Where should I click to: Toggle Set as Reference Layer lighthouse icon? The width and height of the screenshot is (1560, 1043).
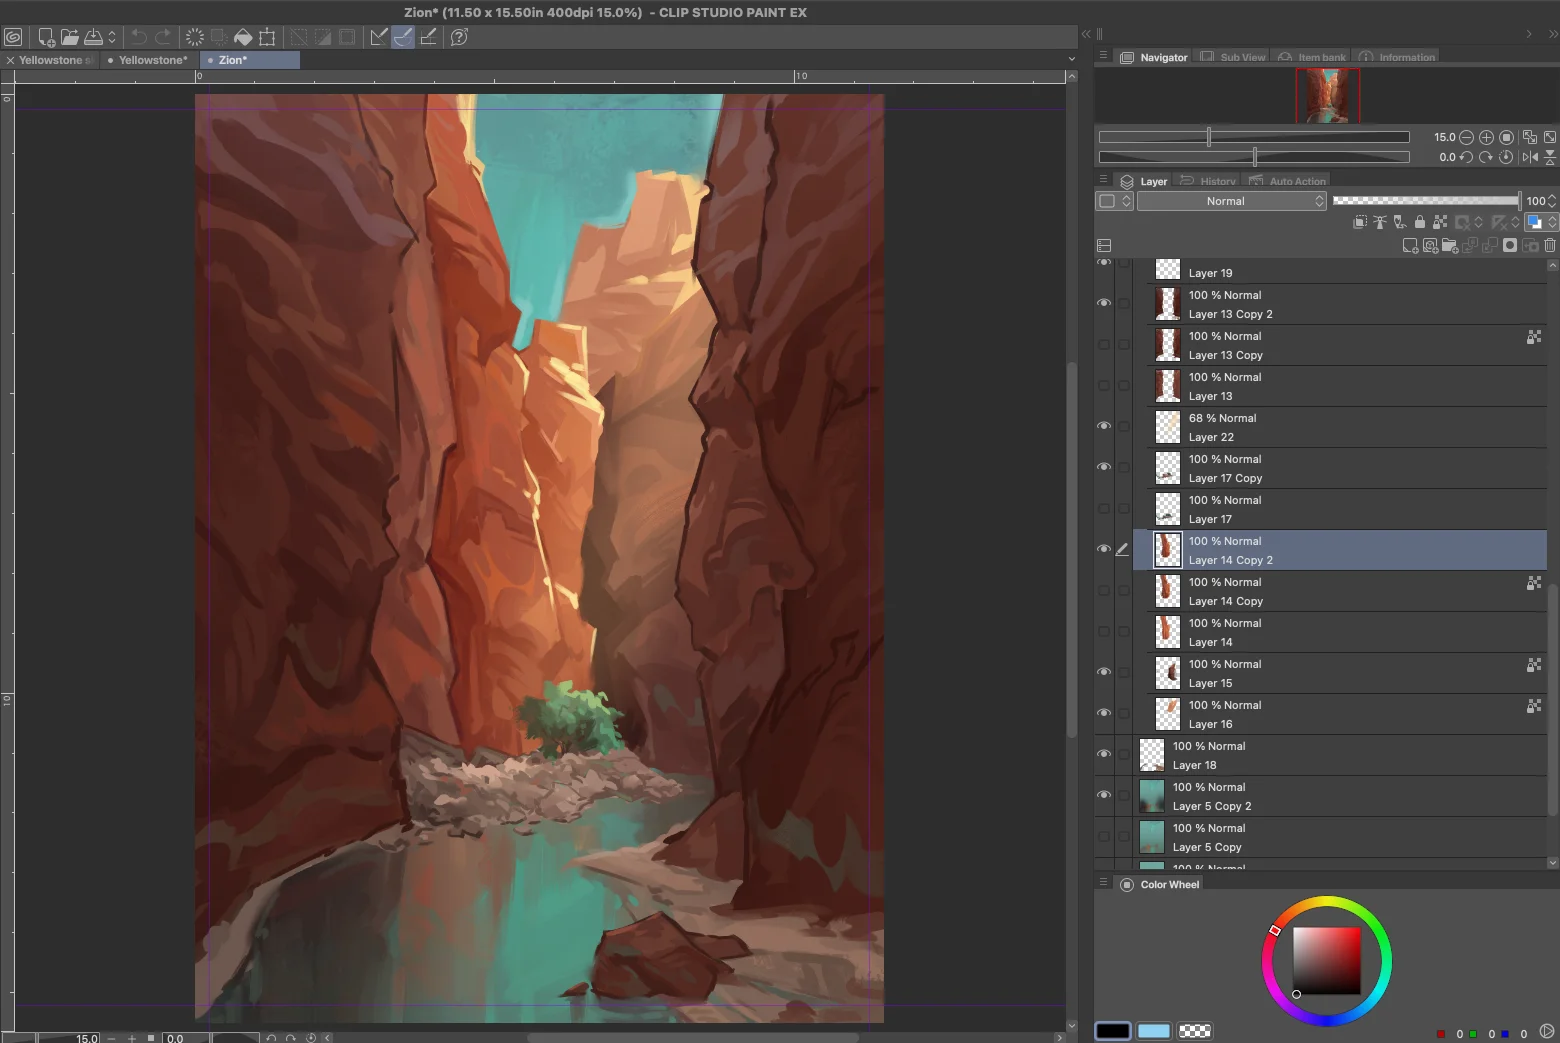pos(1380,222)
